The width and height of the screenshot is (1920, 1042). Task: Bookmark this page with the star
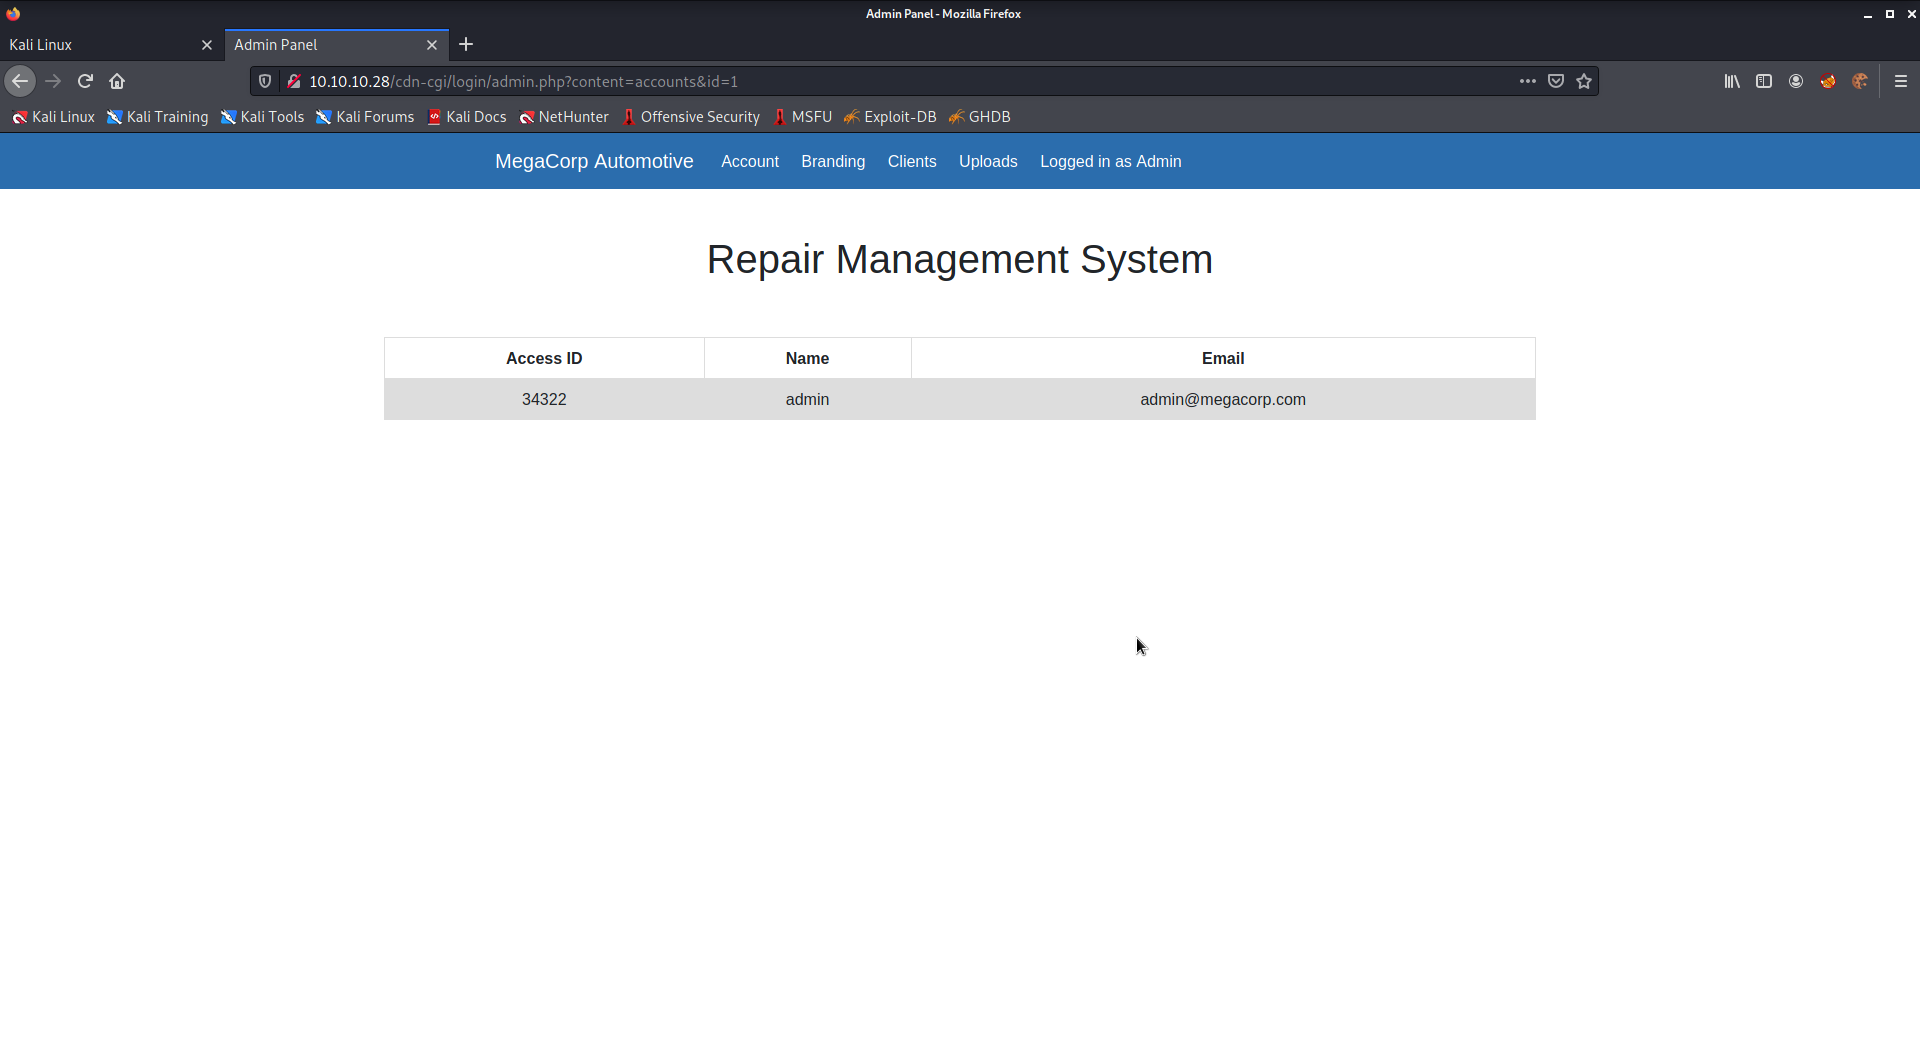[1584, 81]
